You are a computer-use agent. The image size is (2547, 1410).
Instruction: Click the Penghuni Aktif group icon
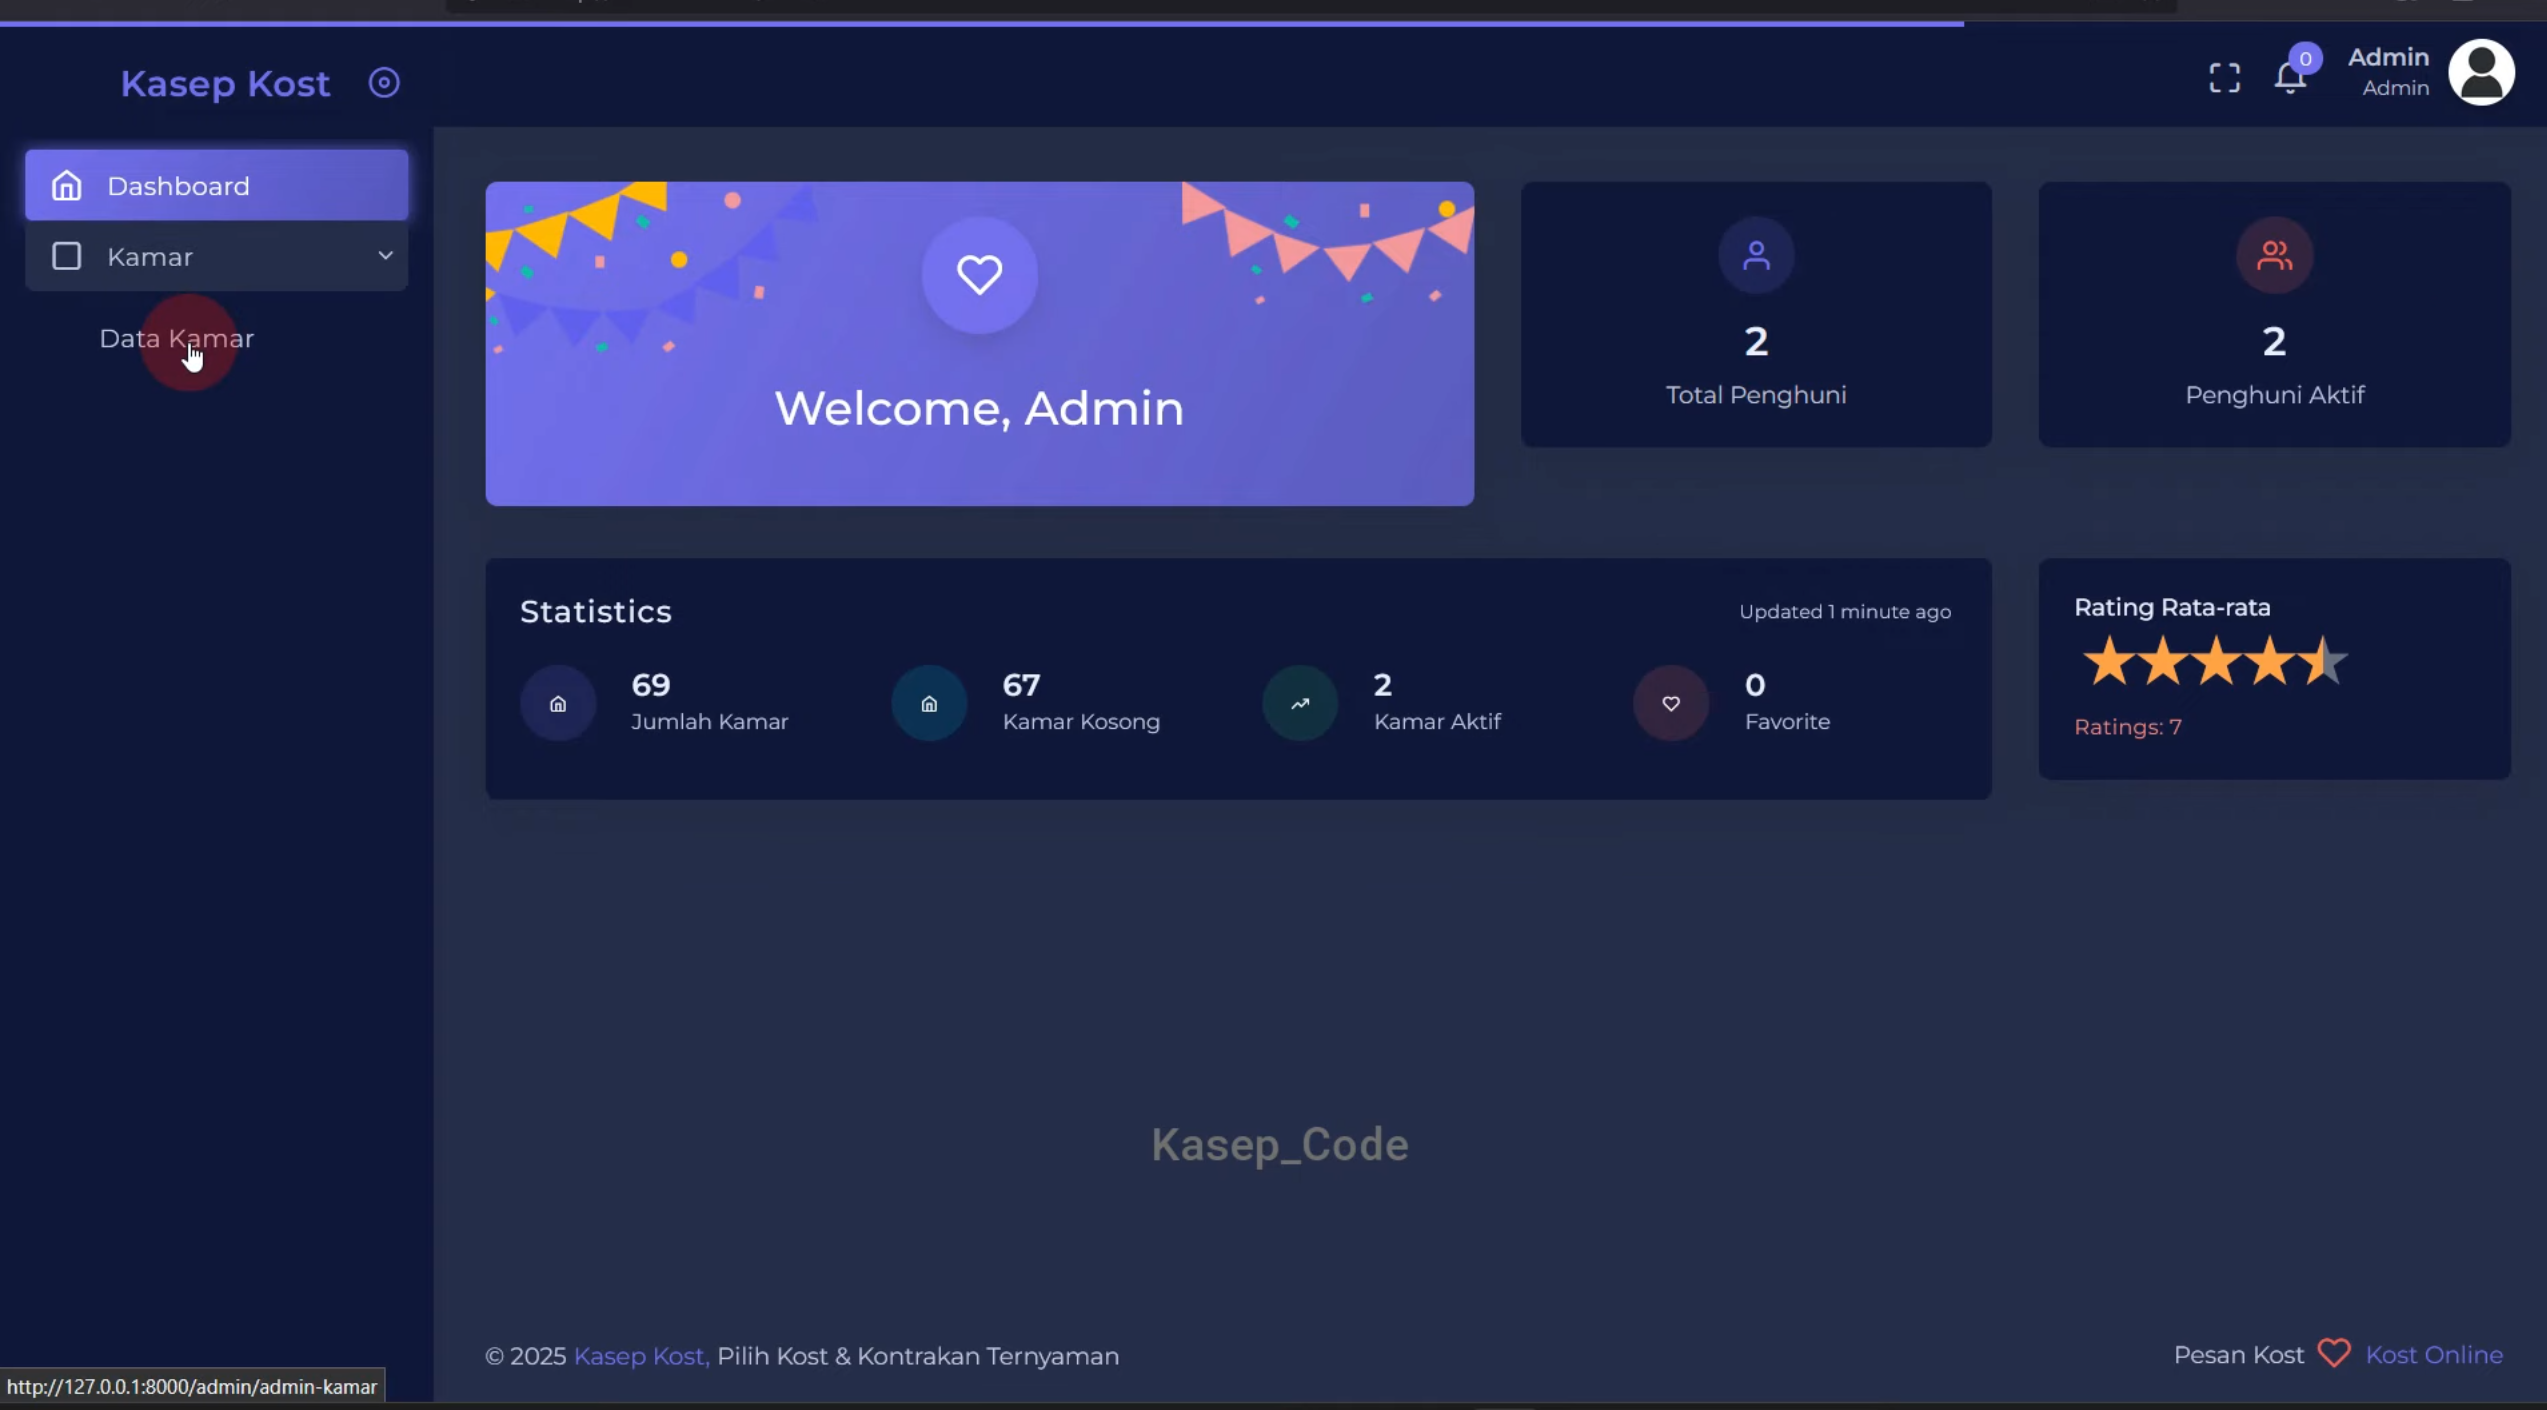pos(2274,256)
